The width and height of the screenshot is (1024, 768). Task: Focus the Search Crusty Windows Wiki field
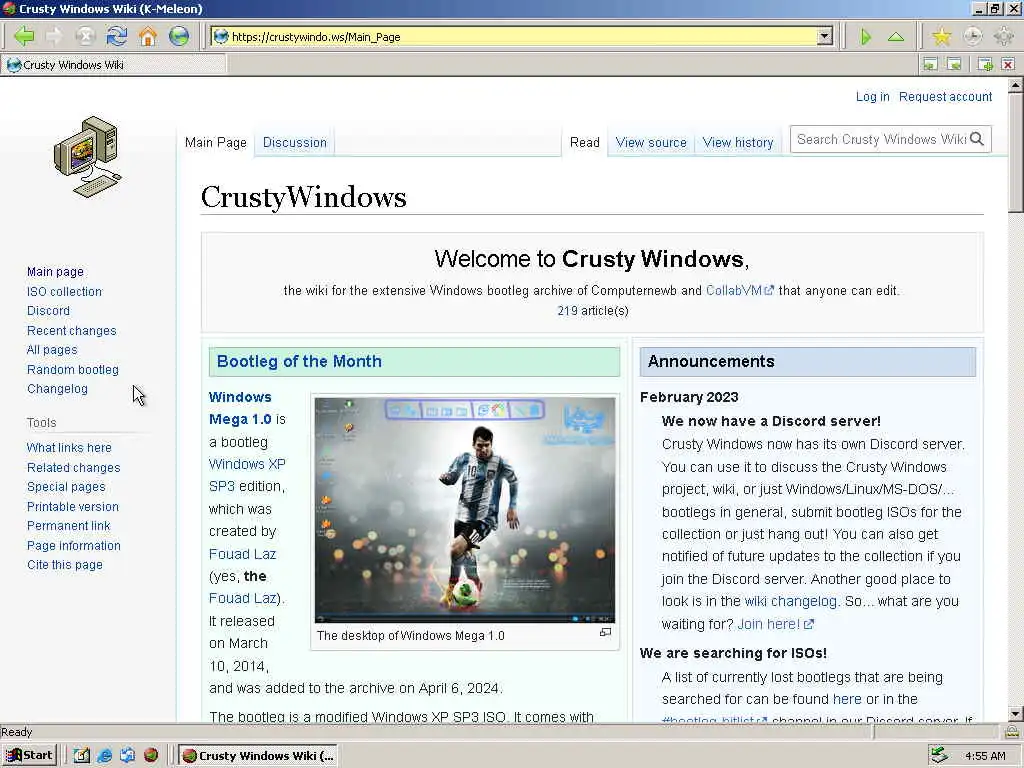click(881, 139)
